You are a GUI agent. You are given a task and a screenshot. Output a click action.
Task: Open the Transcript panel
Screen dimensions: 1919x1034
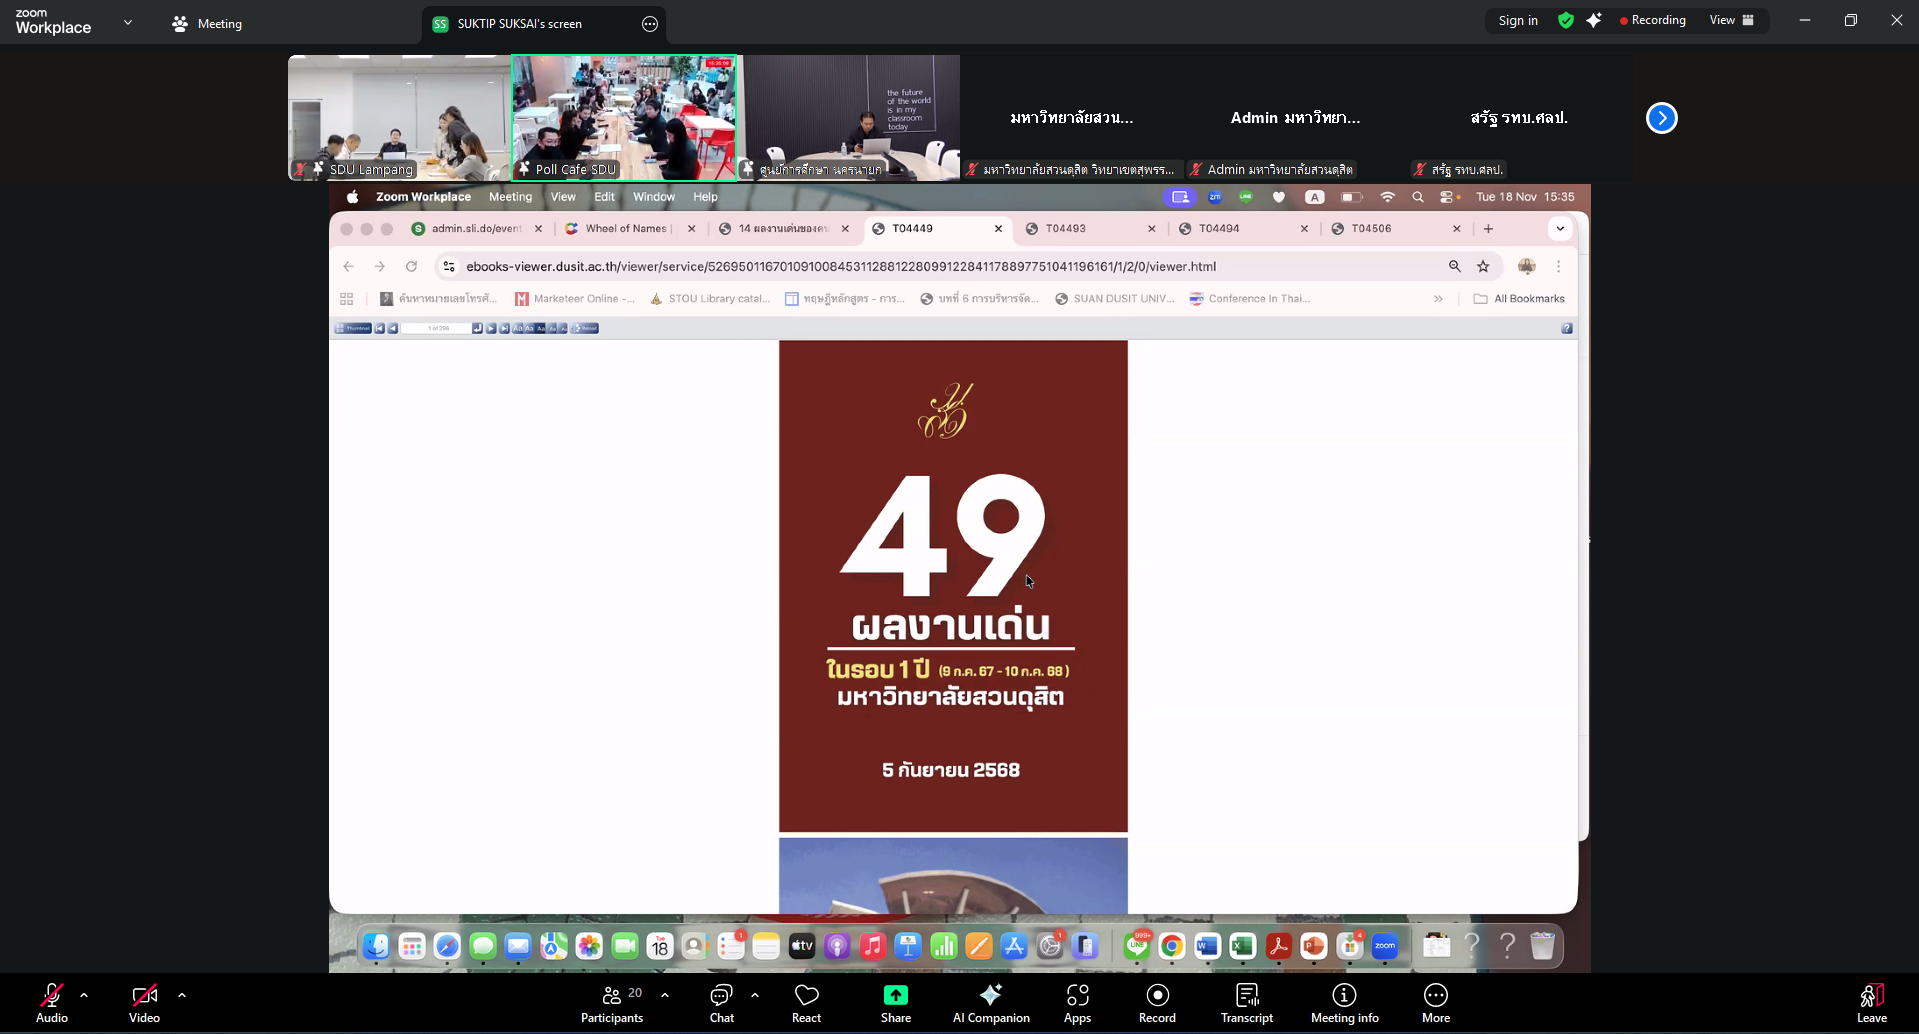pyautogui.click(x=1246, y=1003)
